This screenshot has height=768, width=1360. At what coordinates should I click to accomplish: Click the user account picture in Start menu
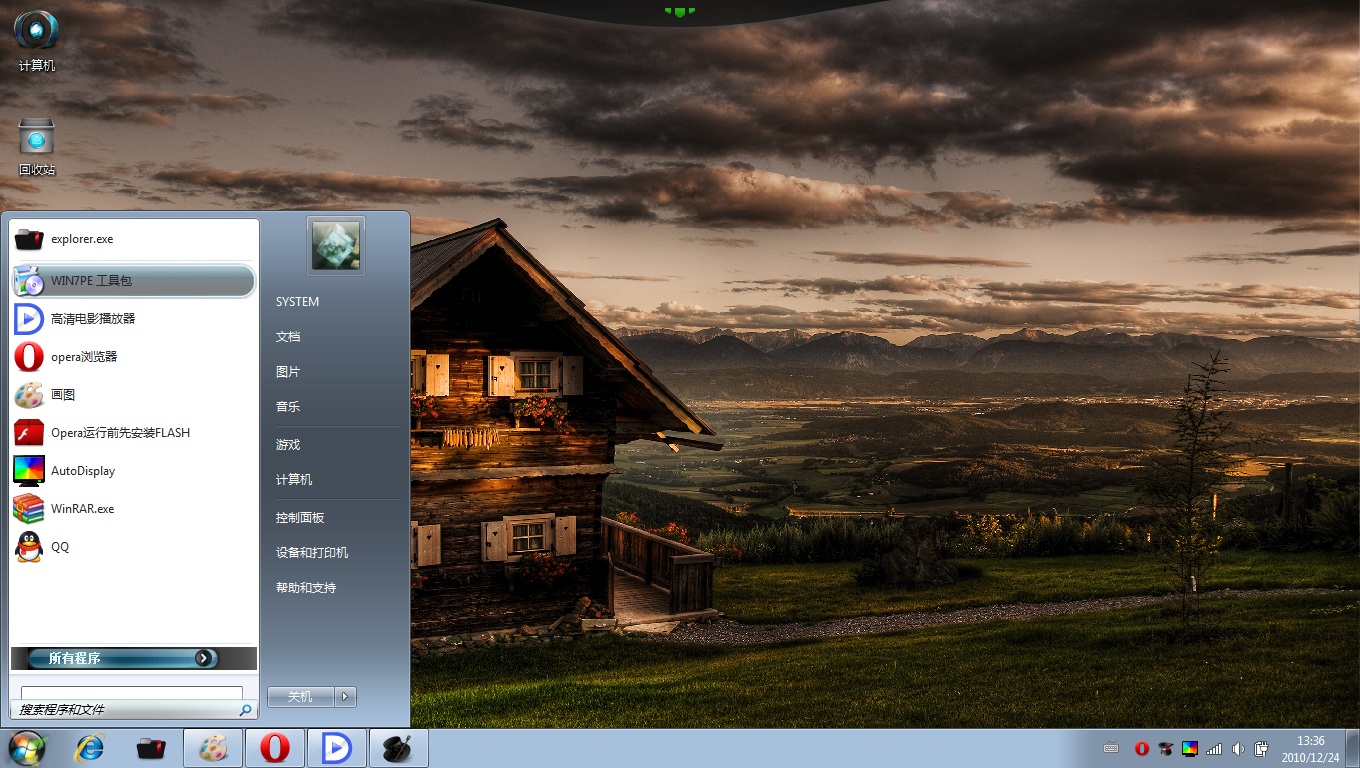coord(336,246)
